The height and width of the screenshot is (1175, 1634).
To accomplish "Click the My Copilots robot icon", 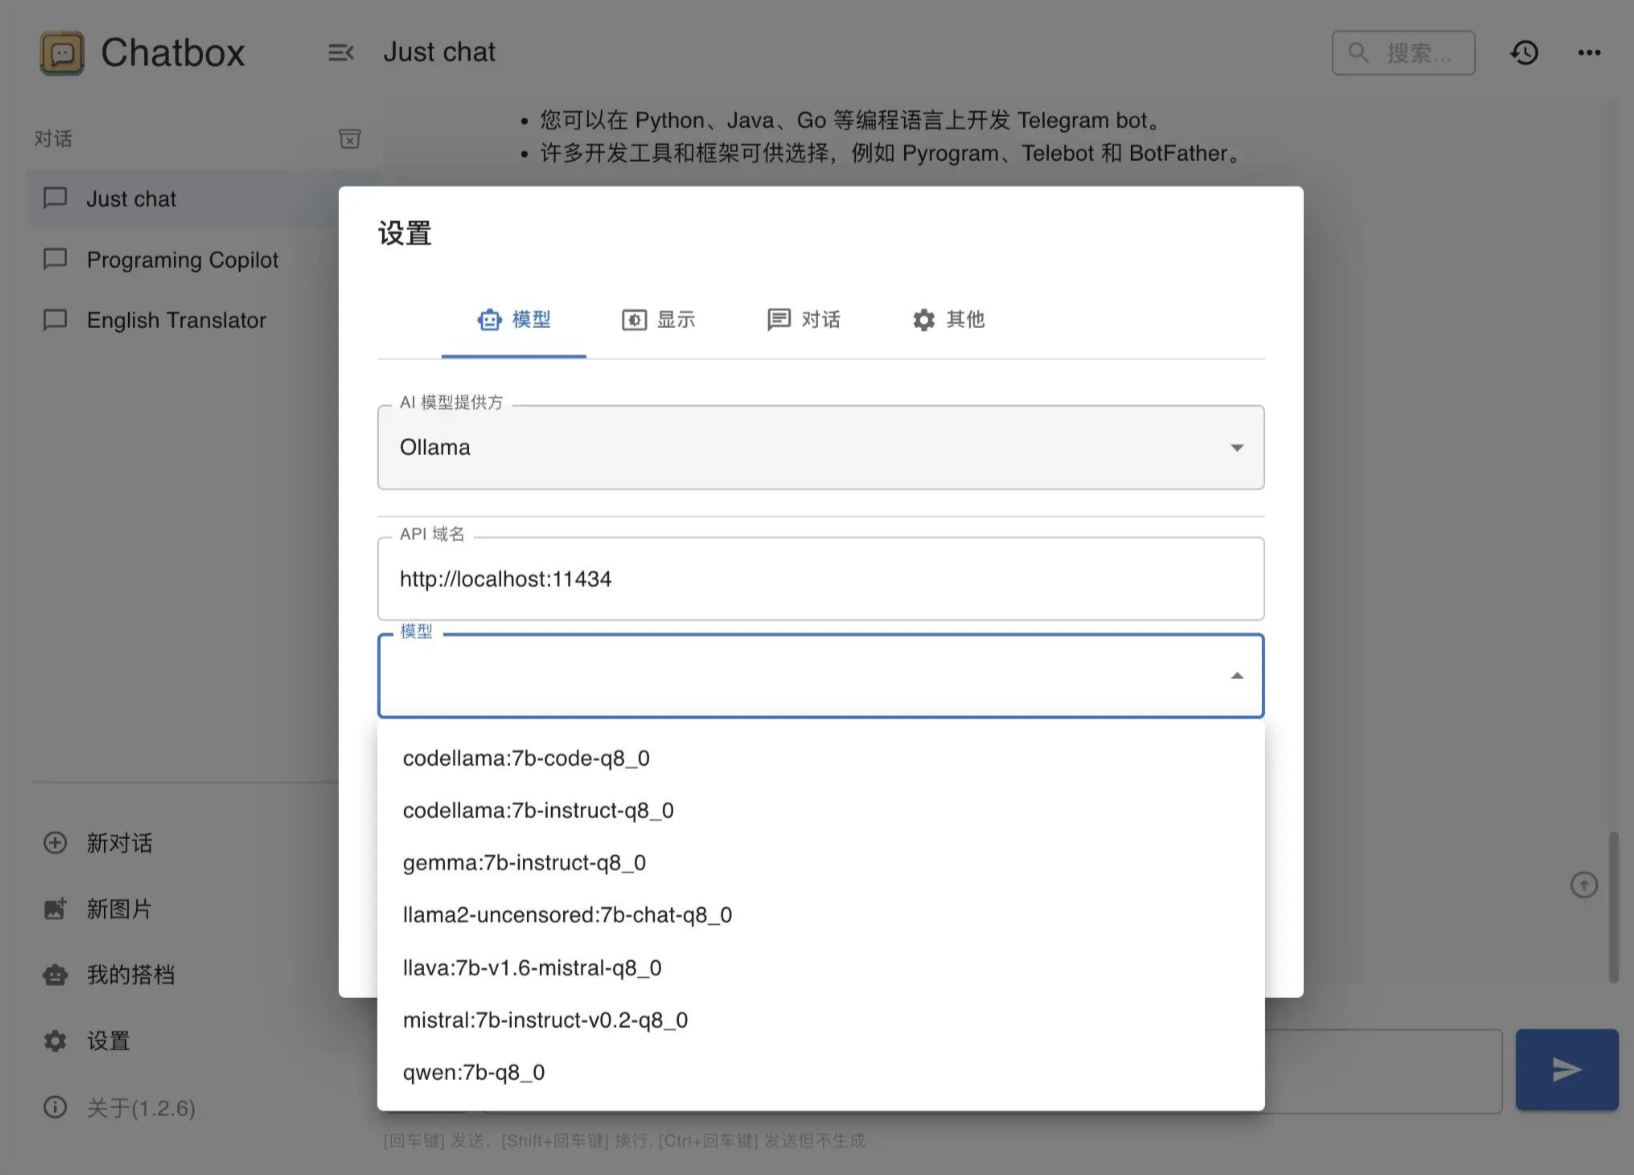I will 55,975.
